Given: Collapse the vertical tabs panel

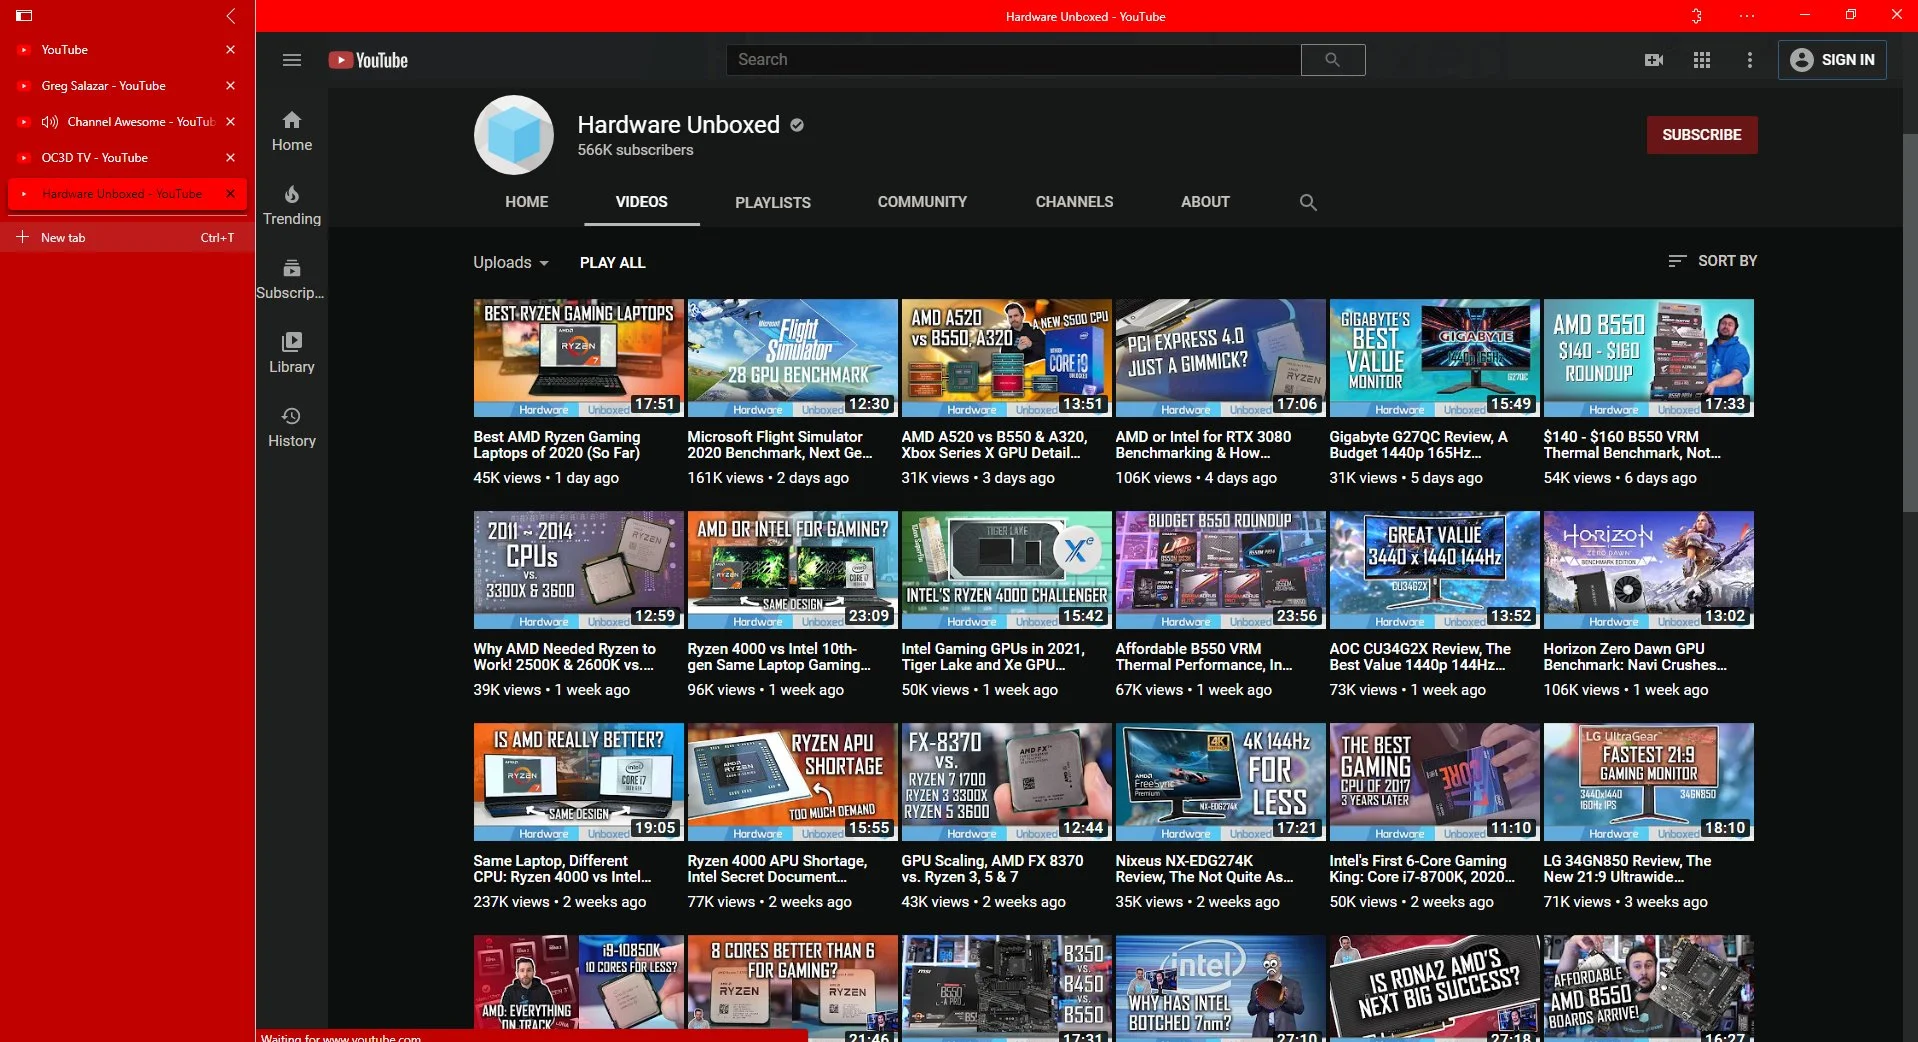Looking at the screenshot, I should click(231, 16).
